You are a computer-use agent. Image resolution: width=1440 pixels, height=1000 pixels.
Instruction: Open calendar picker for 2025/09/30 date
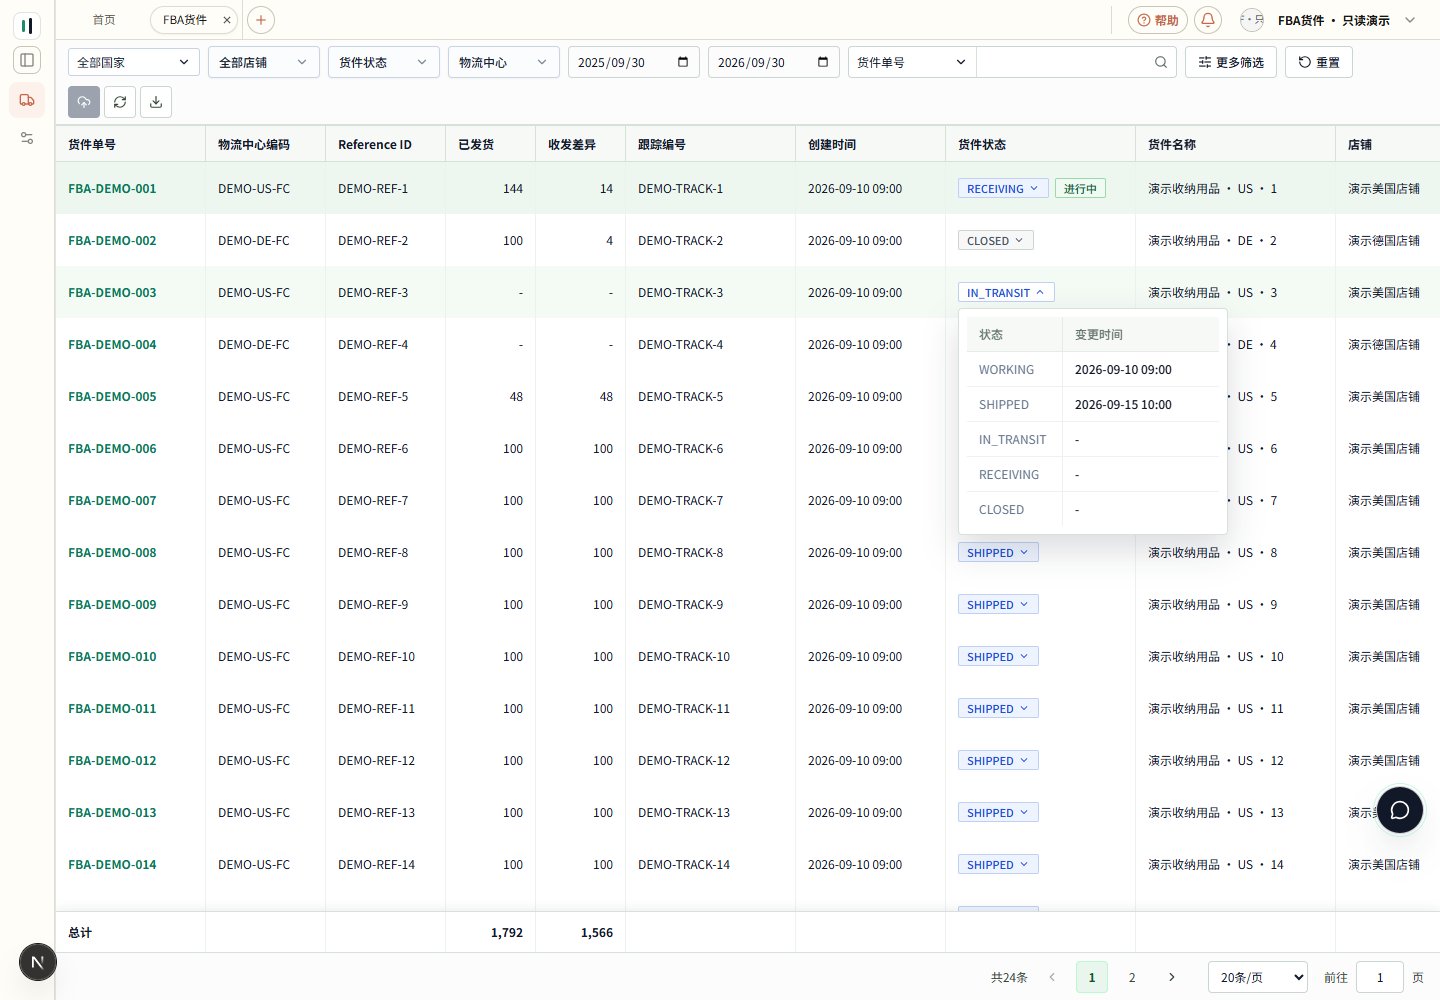[683, 62]
